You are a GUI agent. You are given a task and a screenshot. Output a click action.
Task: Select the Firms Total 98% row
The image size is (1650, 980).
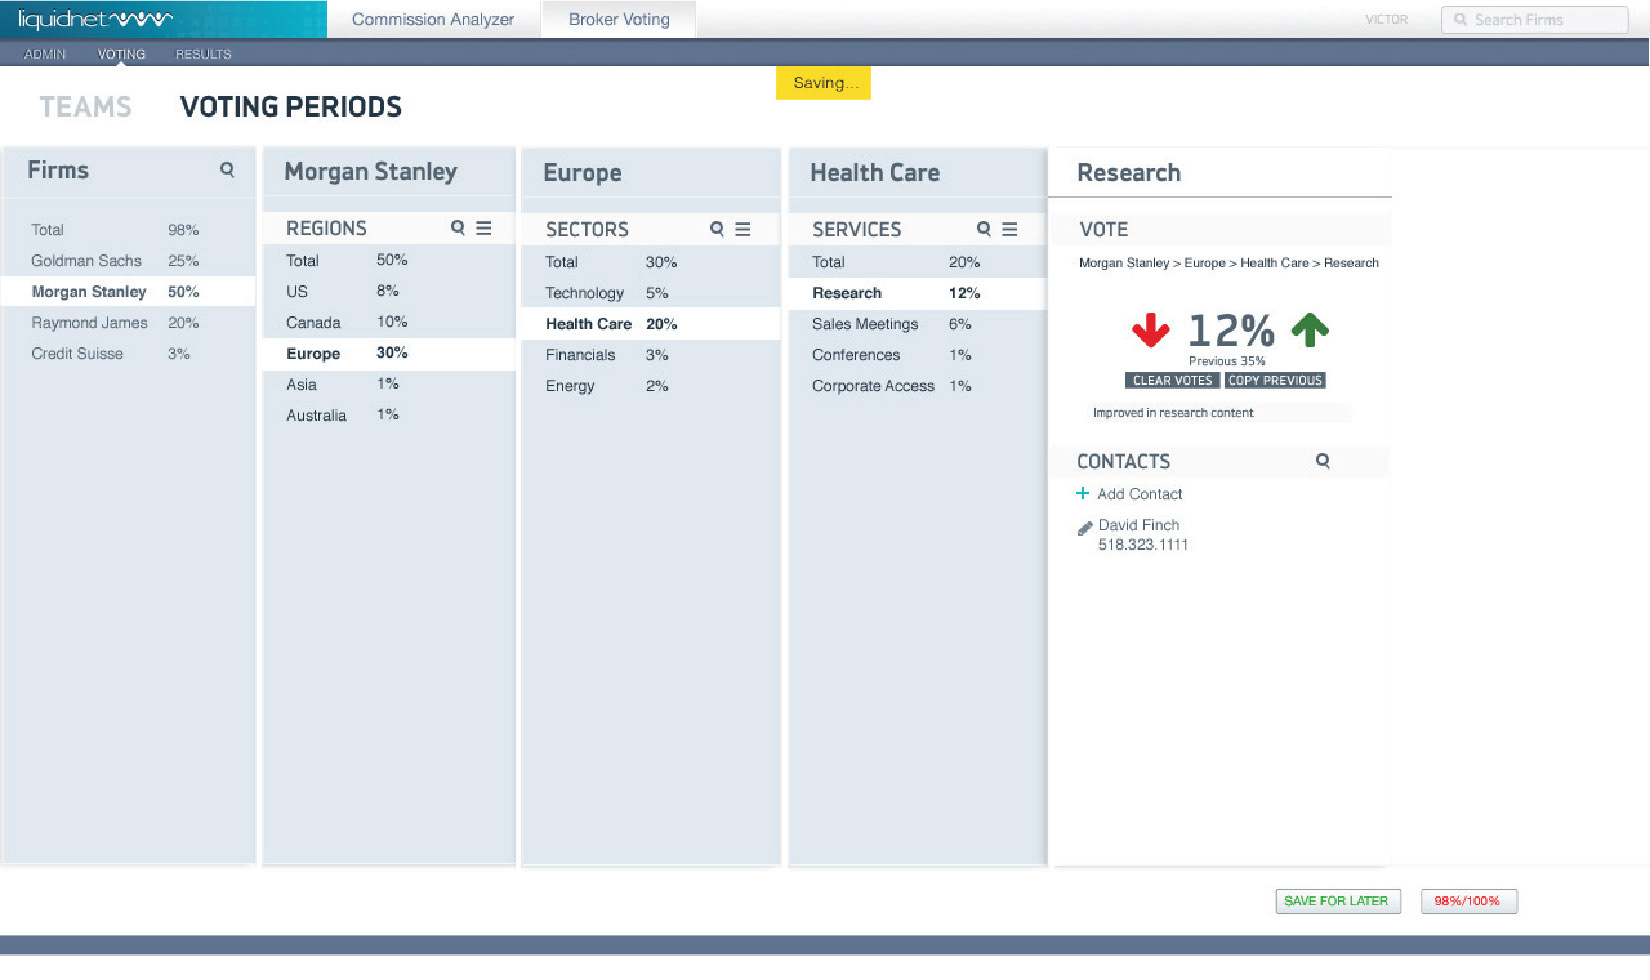(x=128, y=229)
